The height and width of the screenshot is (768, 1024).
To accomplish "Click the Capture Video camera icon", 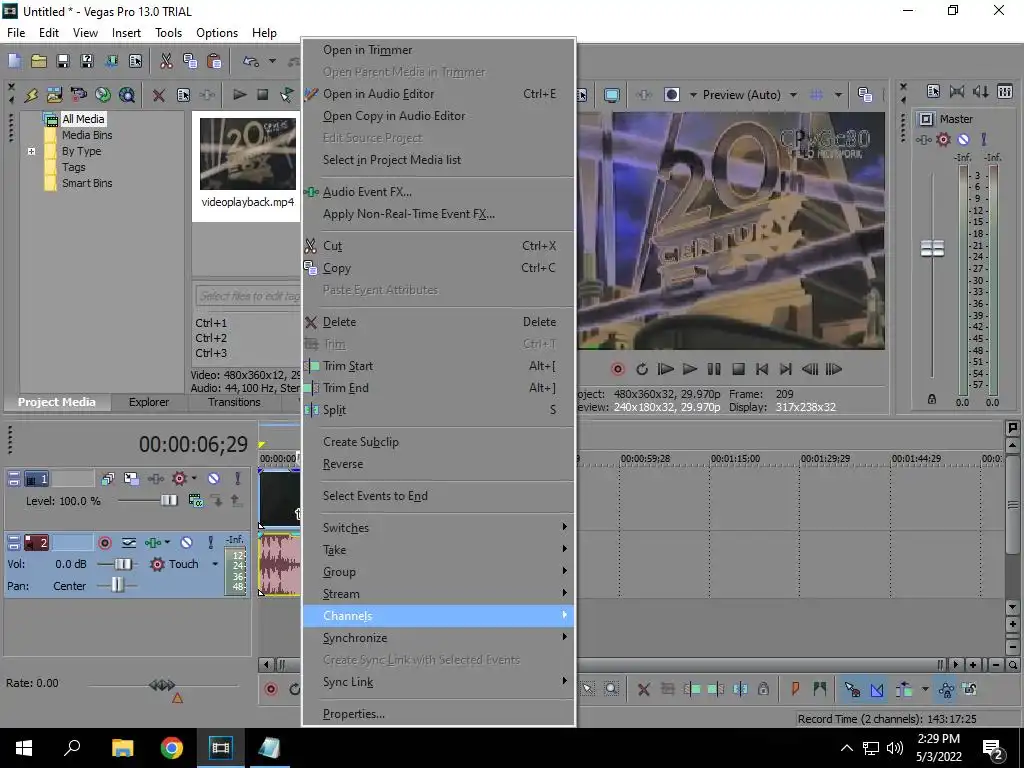I will tap(78, 95).
